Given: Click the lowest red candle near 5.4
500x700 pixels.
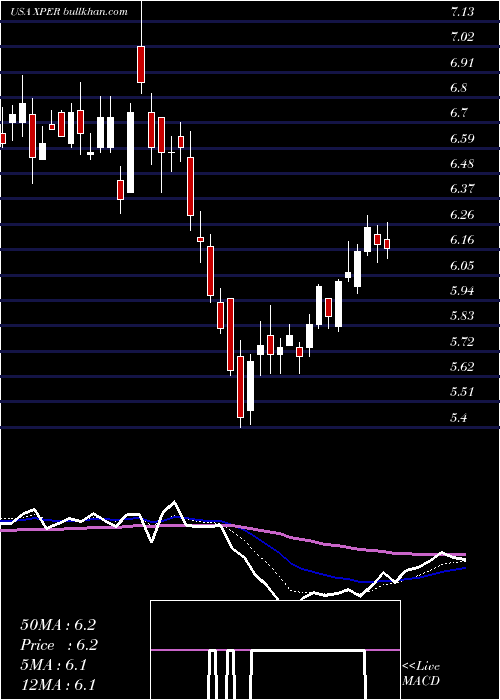Looking at the screenshot, I should click(x=241, y=387).
